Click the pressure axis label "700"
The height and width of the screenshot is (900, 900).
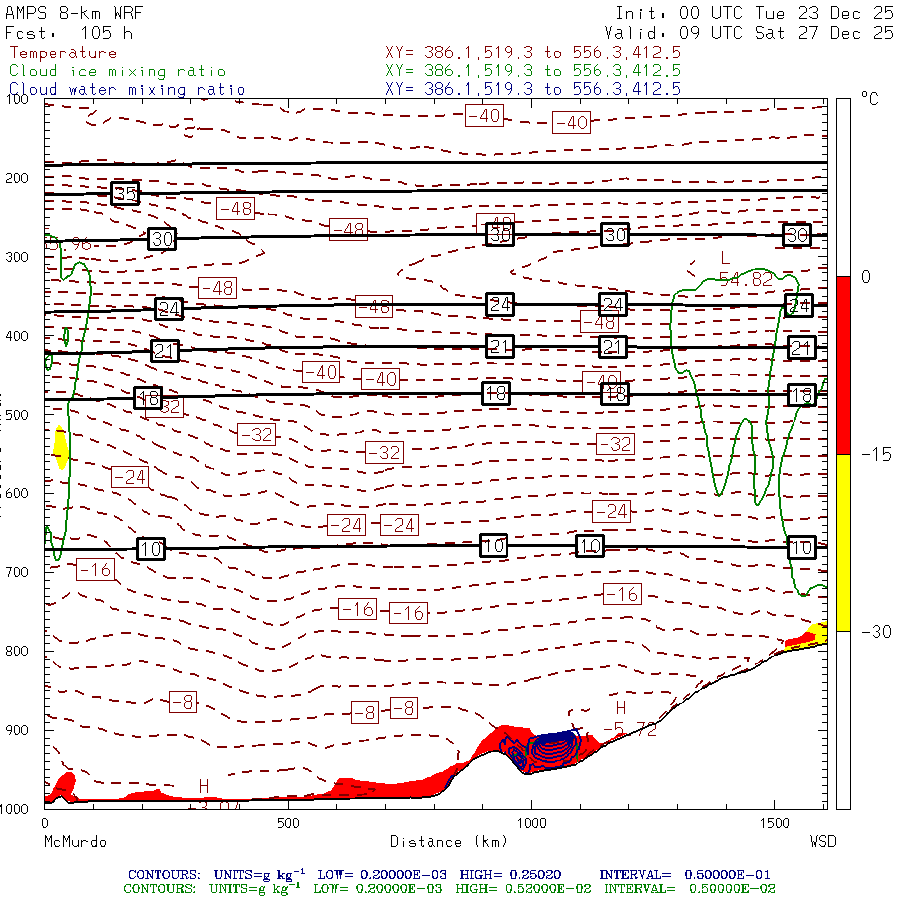pos(17,572)
